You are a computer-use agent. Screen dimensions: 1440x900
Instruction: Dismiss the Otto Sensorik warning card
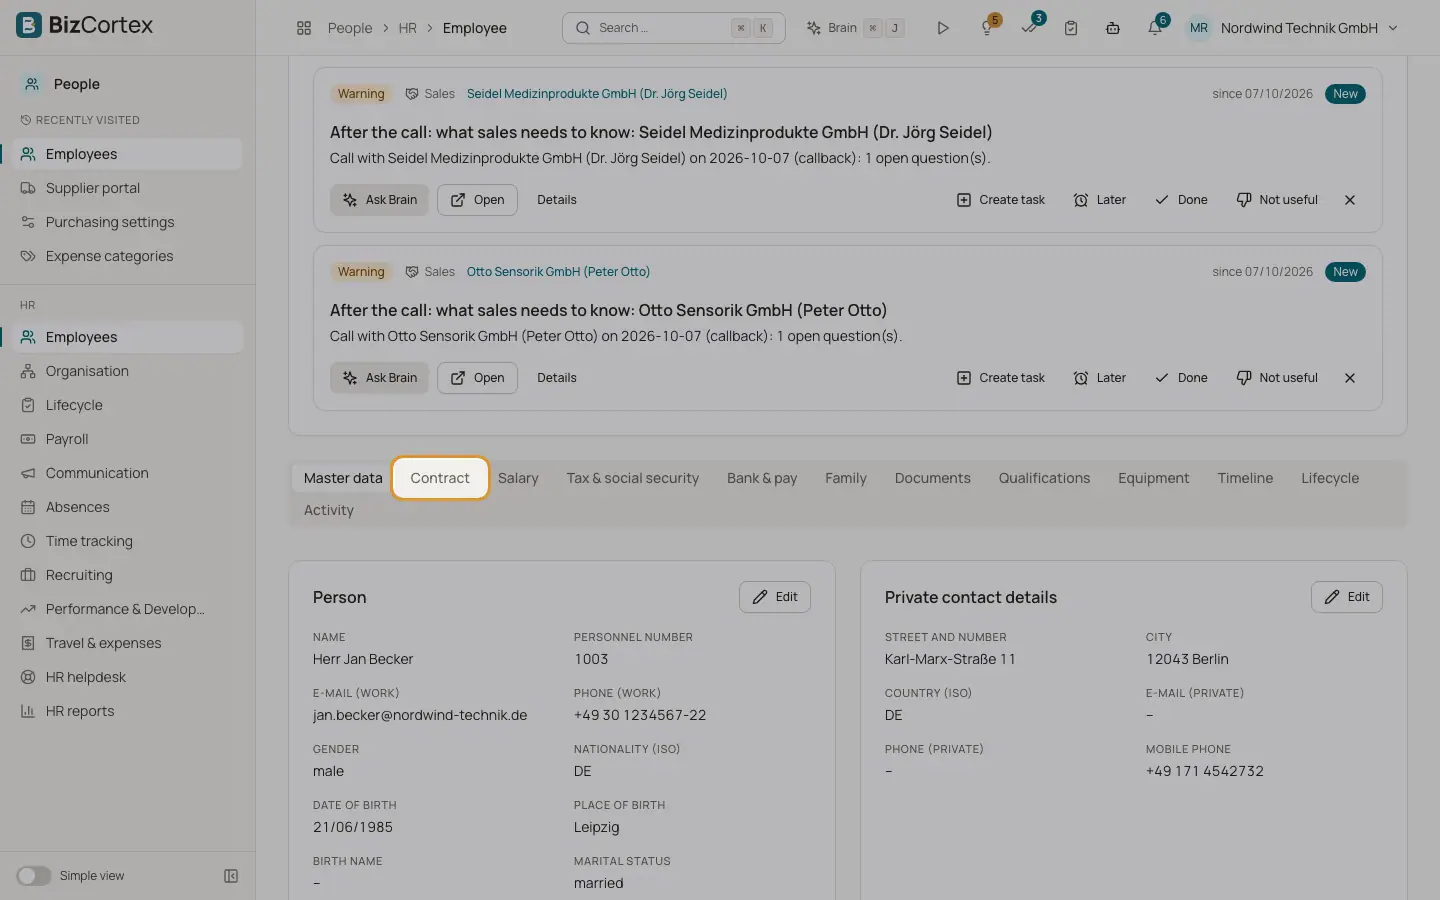1350,378
